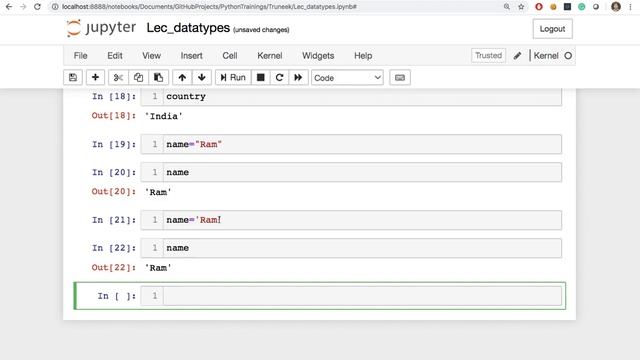Open the command palette keyboard icon
Screen dimensions: 640x360
click(x=400, y=78)
